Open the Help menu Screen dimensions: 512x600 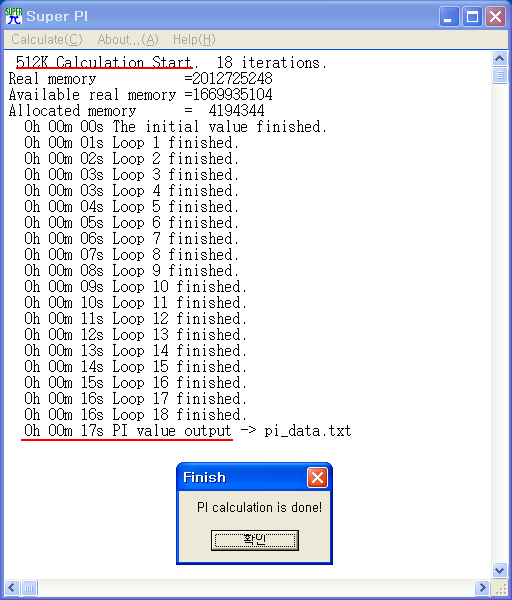pos(194,39)
